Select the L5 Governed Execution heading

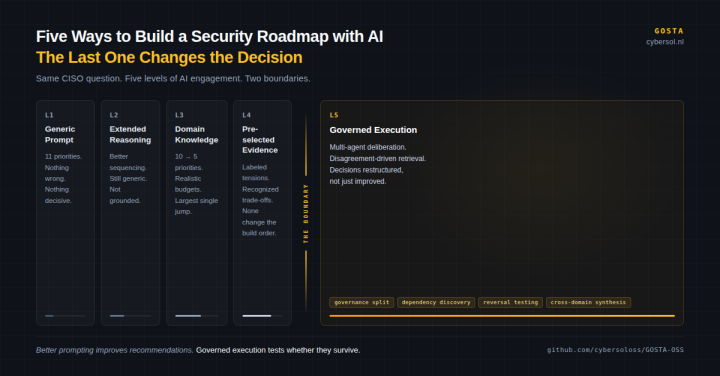(373, 130)
